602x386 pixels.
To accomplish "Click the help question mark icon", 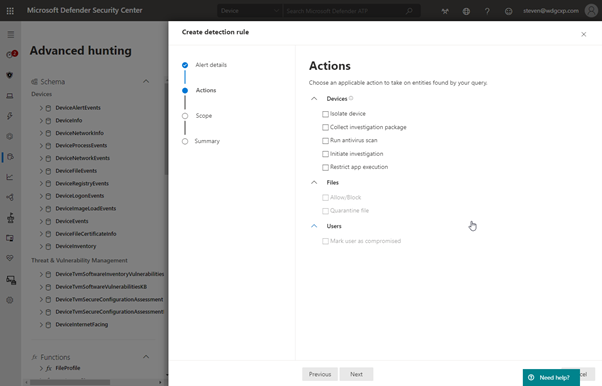I will [487, 11].
